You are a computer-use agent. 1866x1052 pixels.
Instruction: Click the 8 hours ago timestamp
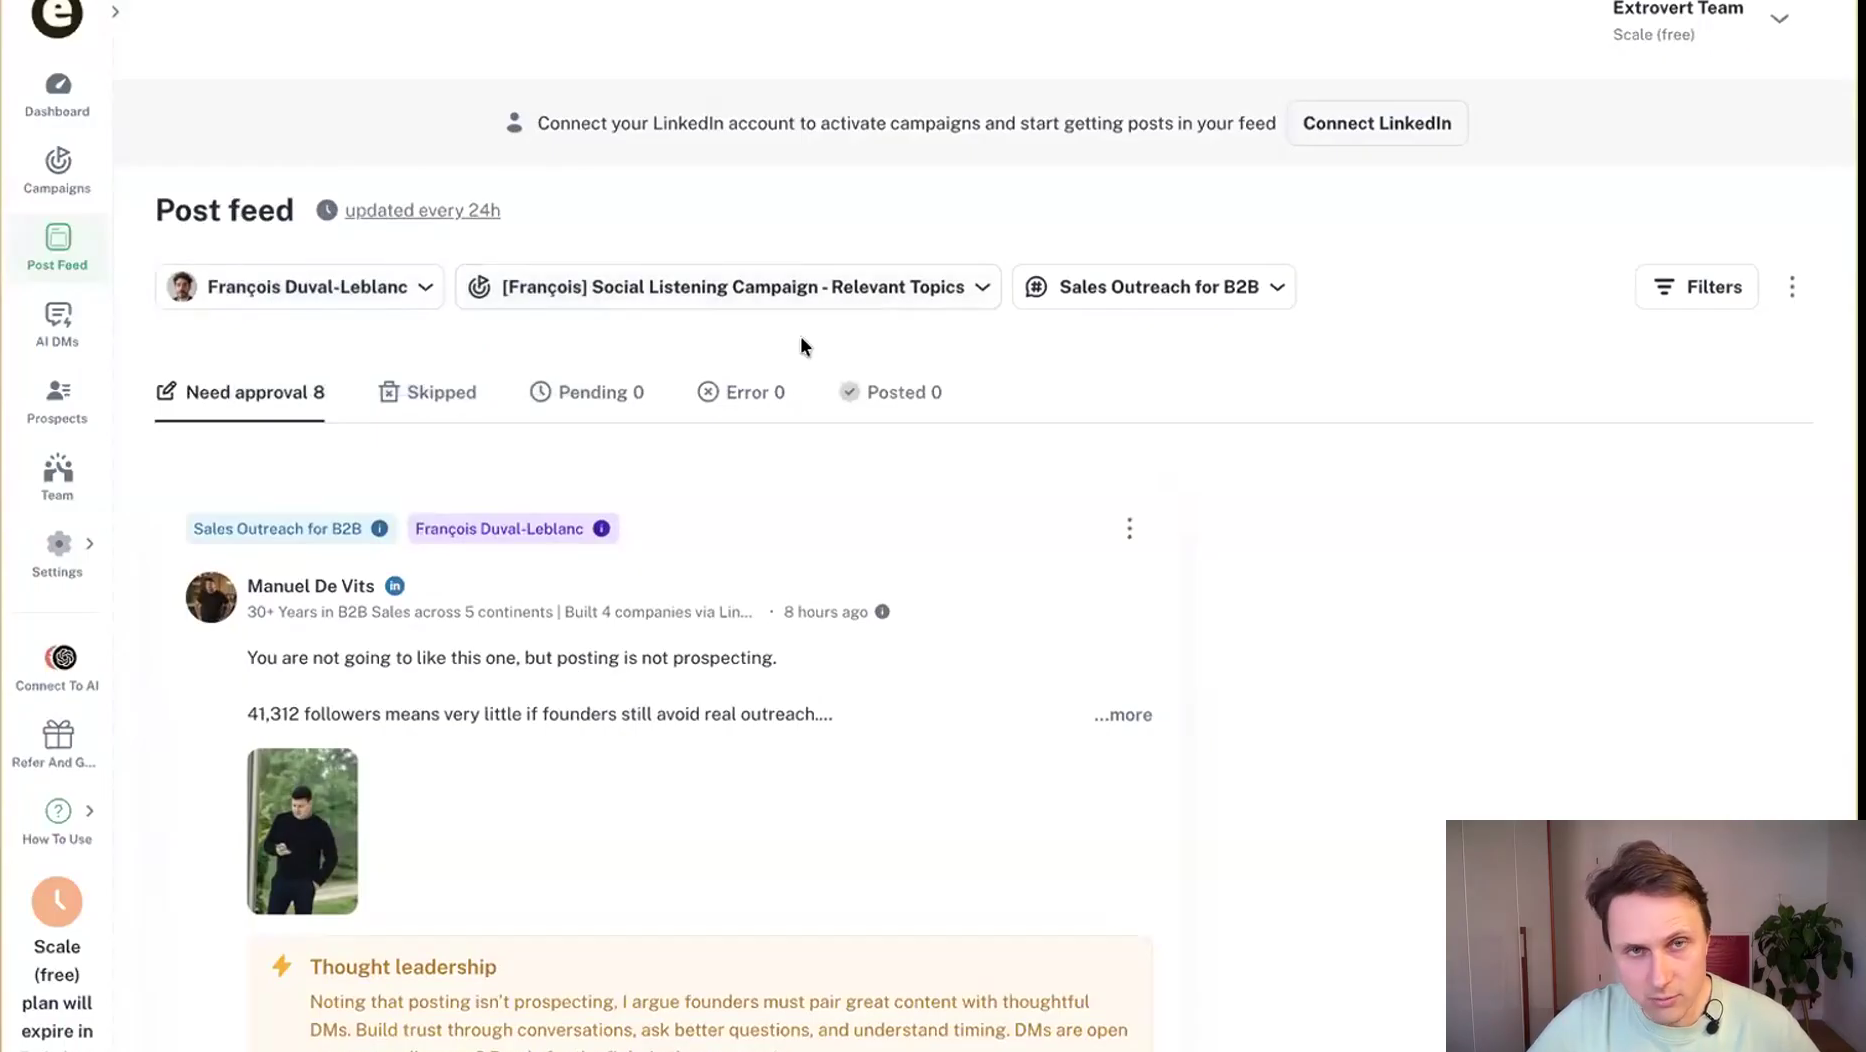(x=825, y=612)
